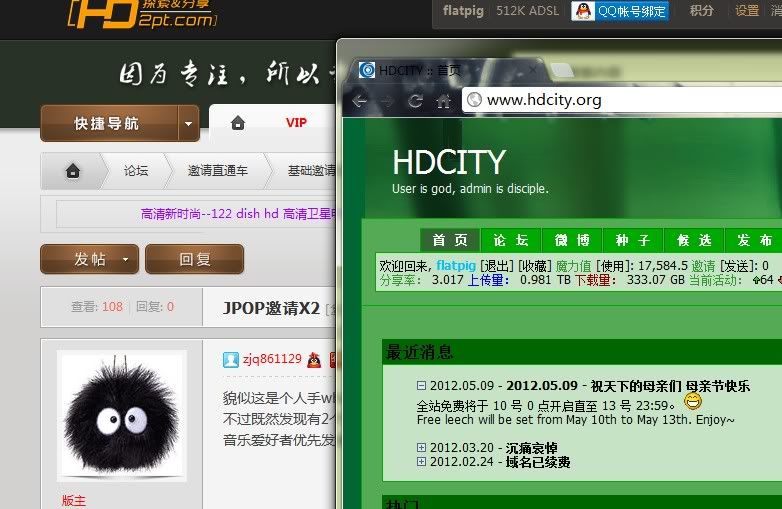Click the HD 2pt.com site logo
The image size is (782, 509).
142,13
